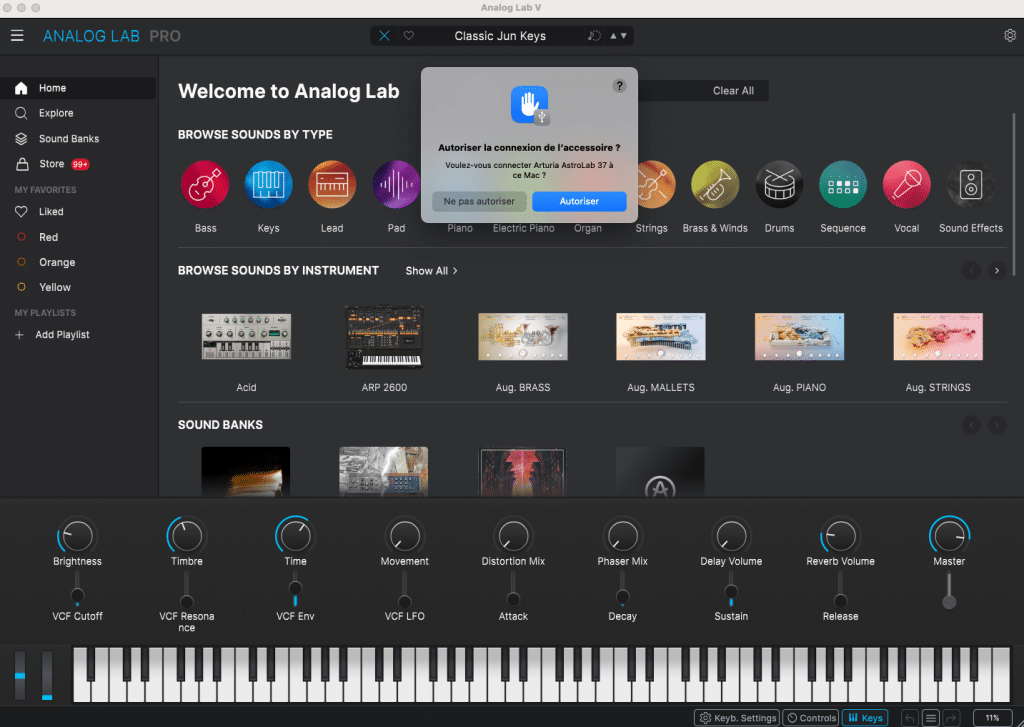The image size is (1024, 727).
Task: Toggle the Keys panel button
Action: pyautogui.click(x=864, y=718)
